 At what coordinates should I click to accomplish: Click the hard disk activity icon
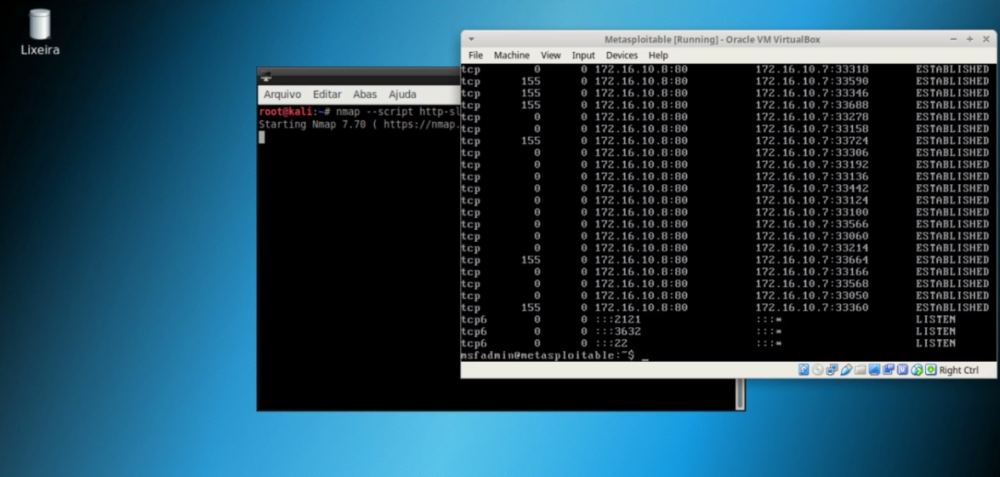pyautogui.click(x=804, y=370)
